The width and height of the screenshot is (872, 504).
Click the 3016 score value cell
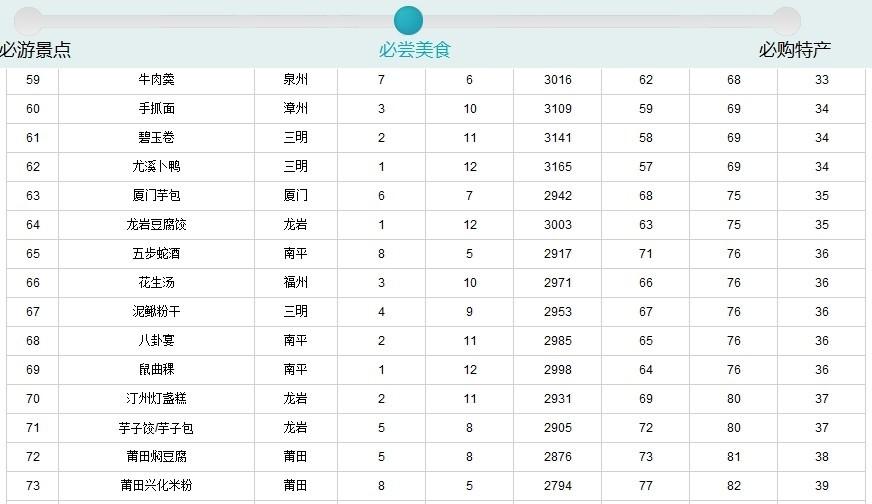click(558, 80)
